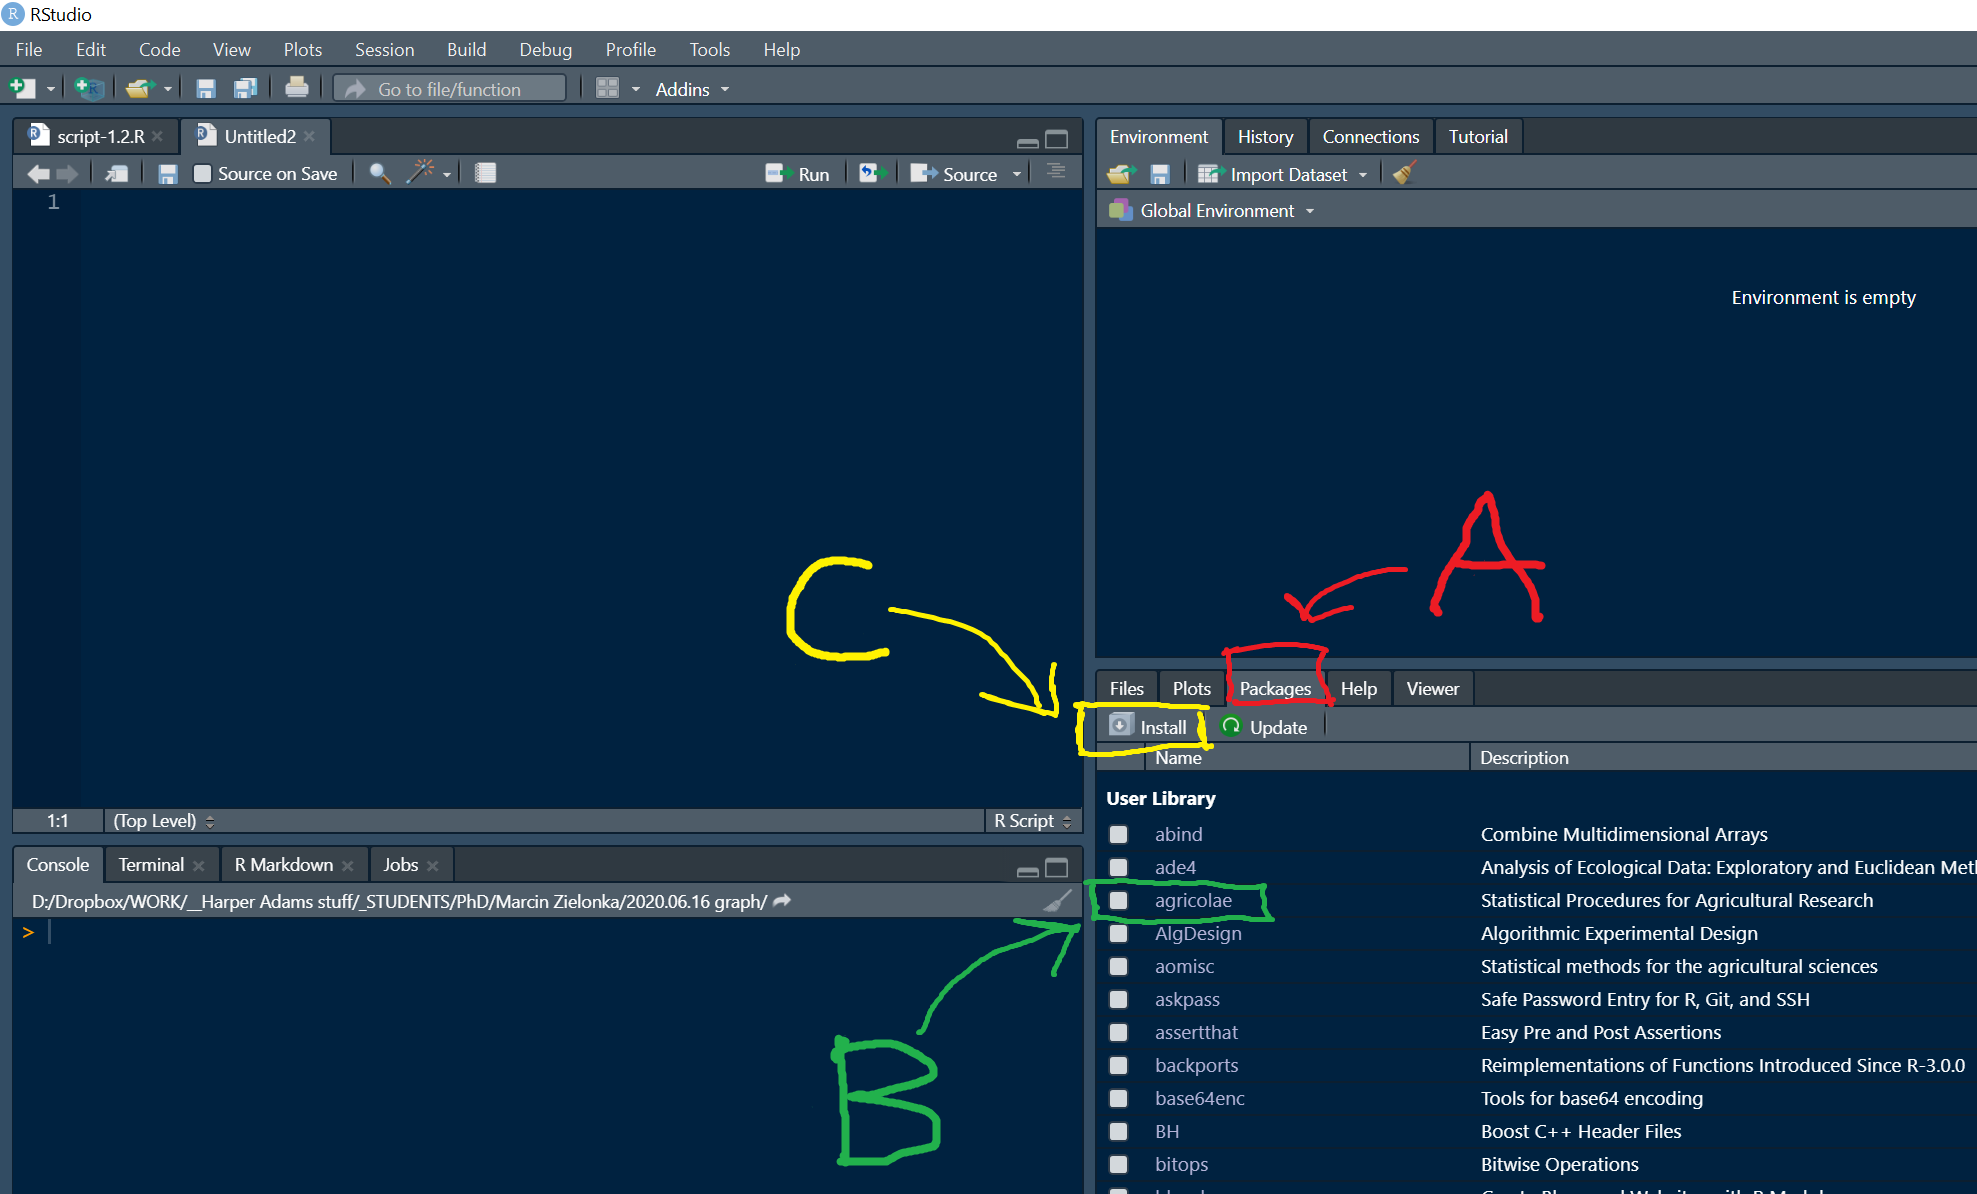Click the Save current document icon in main toolbar

206,89
